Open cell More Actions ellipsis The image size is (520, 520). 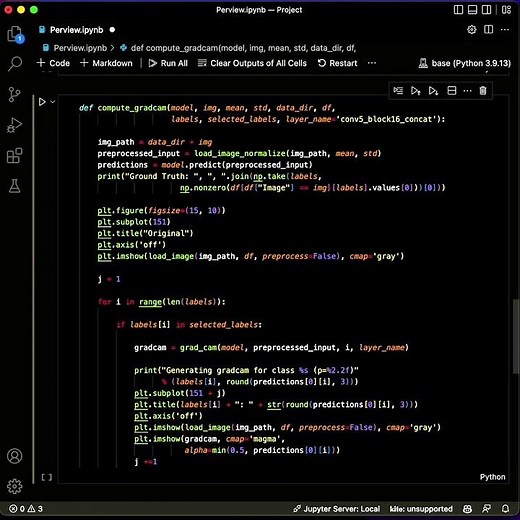[x=467, y=91]
